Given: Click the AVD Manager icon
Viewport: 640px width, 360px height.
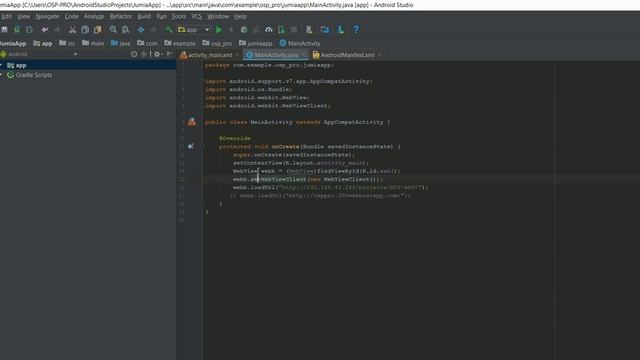Looking at the screenshot, I should (309, 29).
